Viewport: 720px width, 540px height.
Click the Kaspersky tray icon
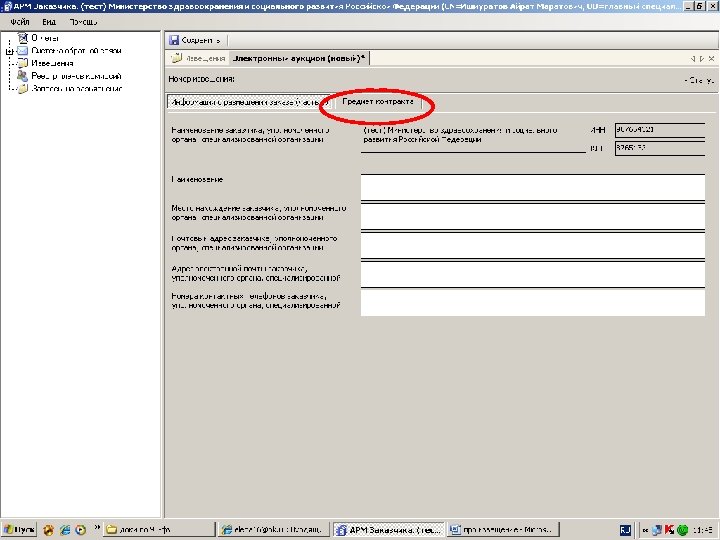coord(669,530)
